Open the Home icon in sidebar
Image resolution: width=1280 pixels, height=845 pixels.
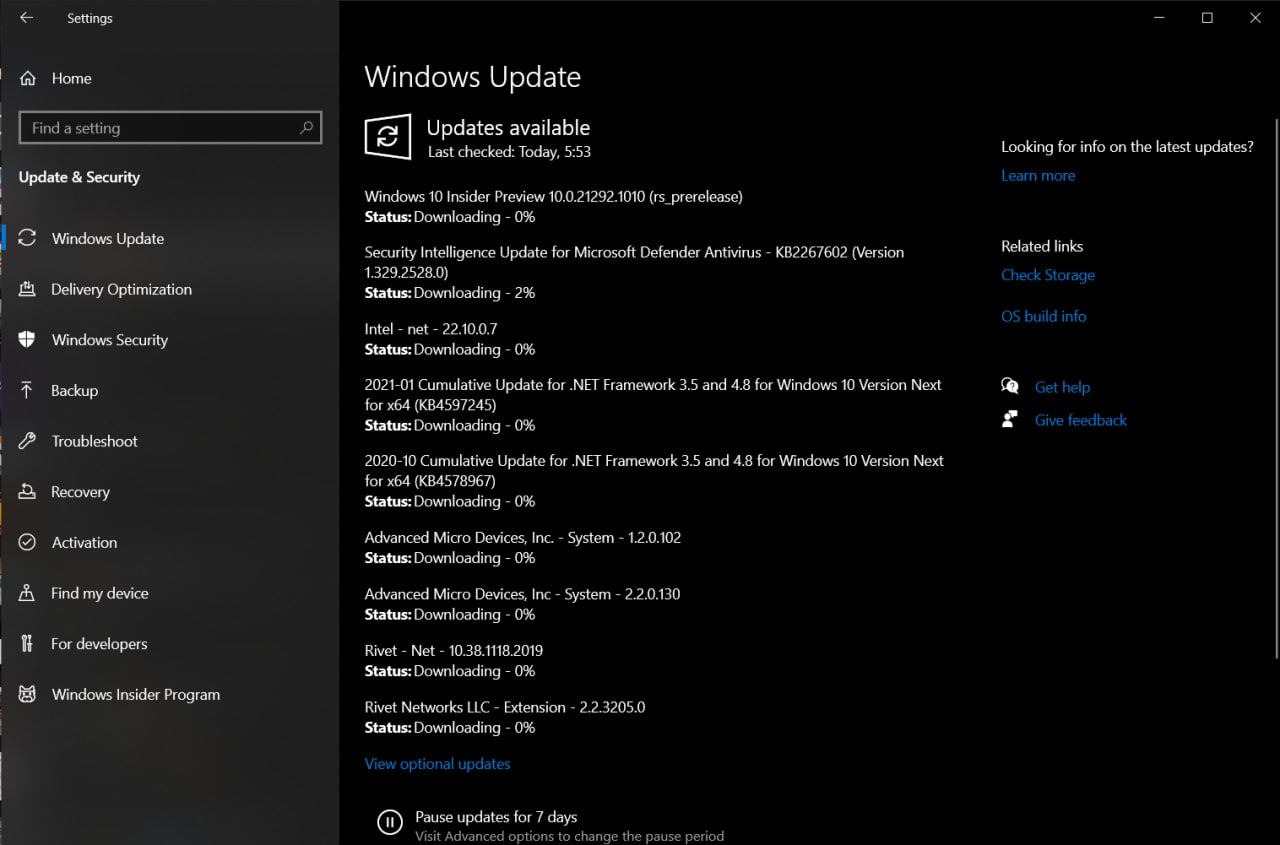28,78
